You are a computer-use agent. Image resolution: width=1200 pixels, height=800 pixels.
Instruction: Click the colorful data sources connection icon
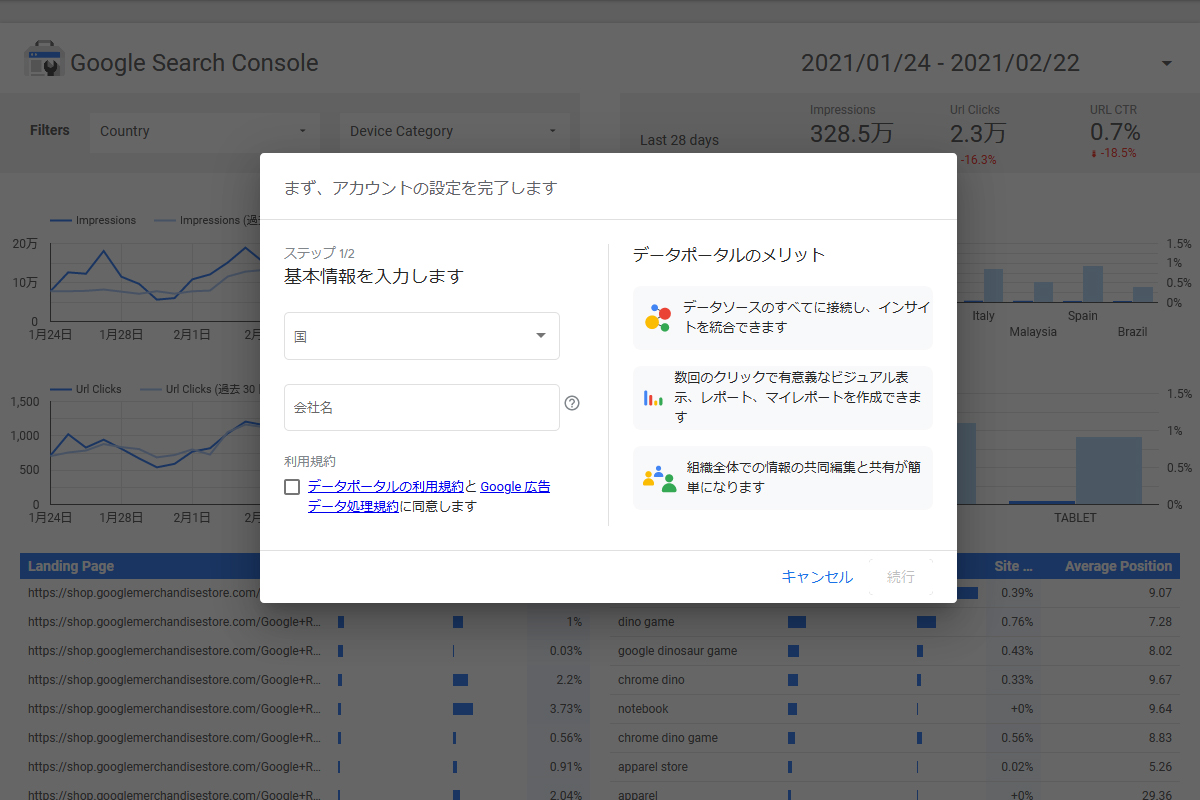pyautogui.click(x=657, y=318)
